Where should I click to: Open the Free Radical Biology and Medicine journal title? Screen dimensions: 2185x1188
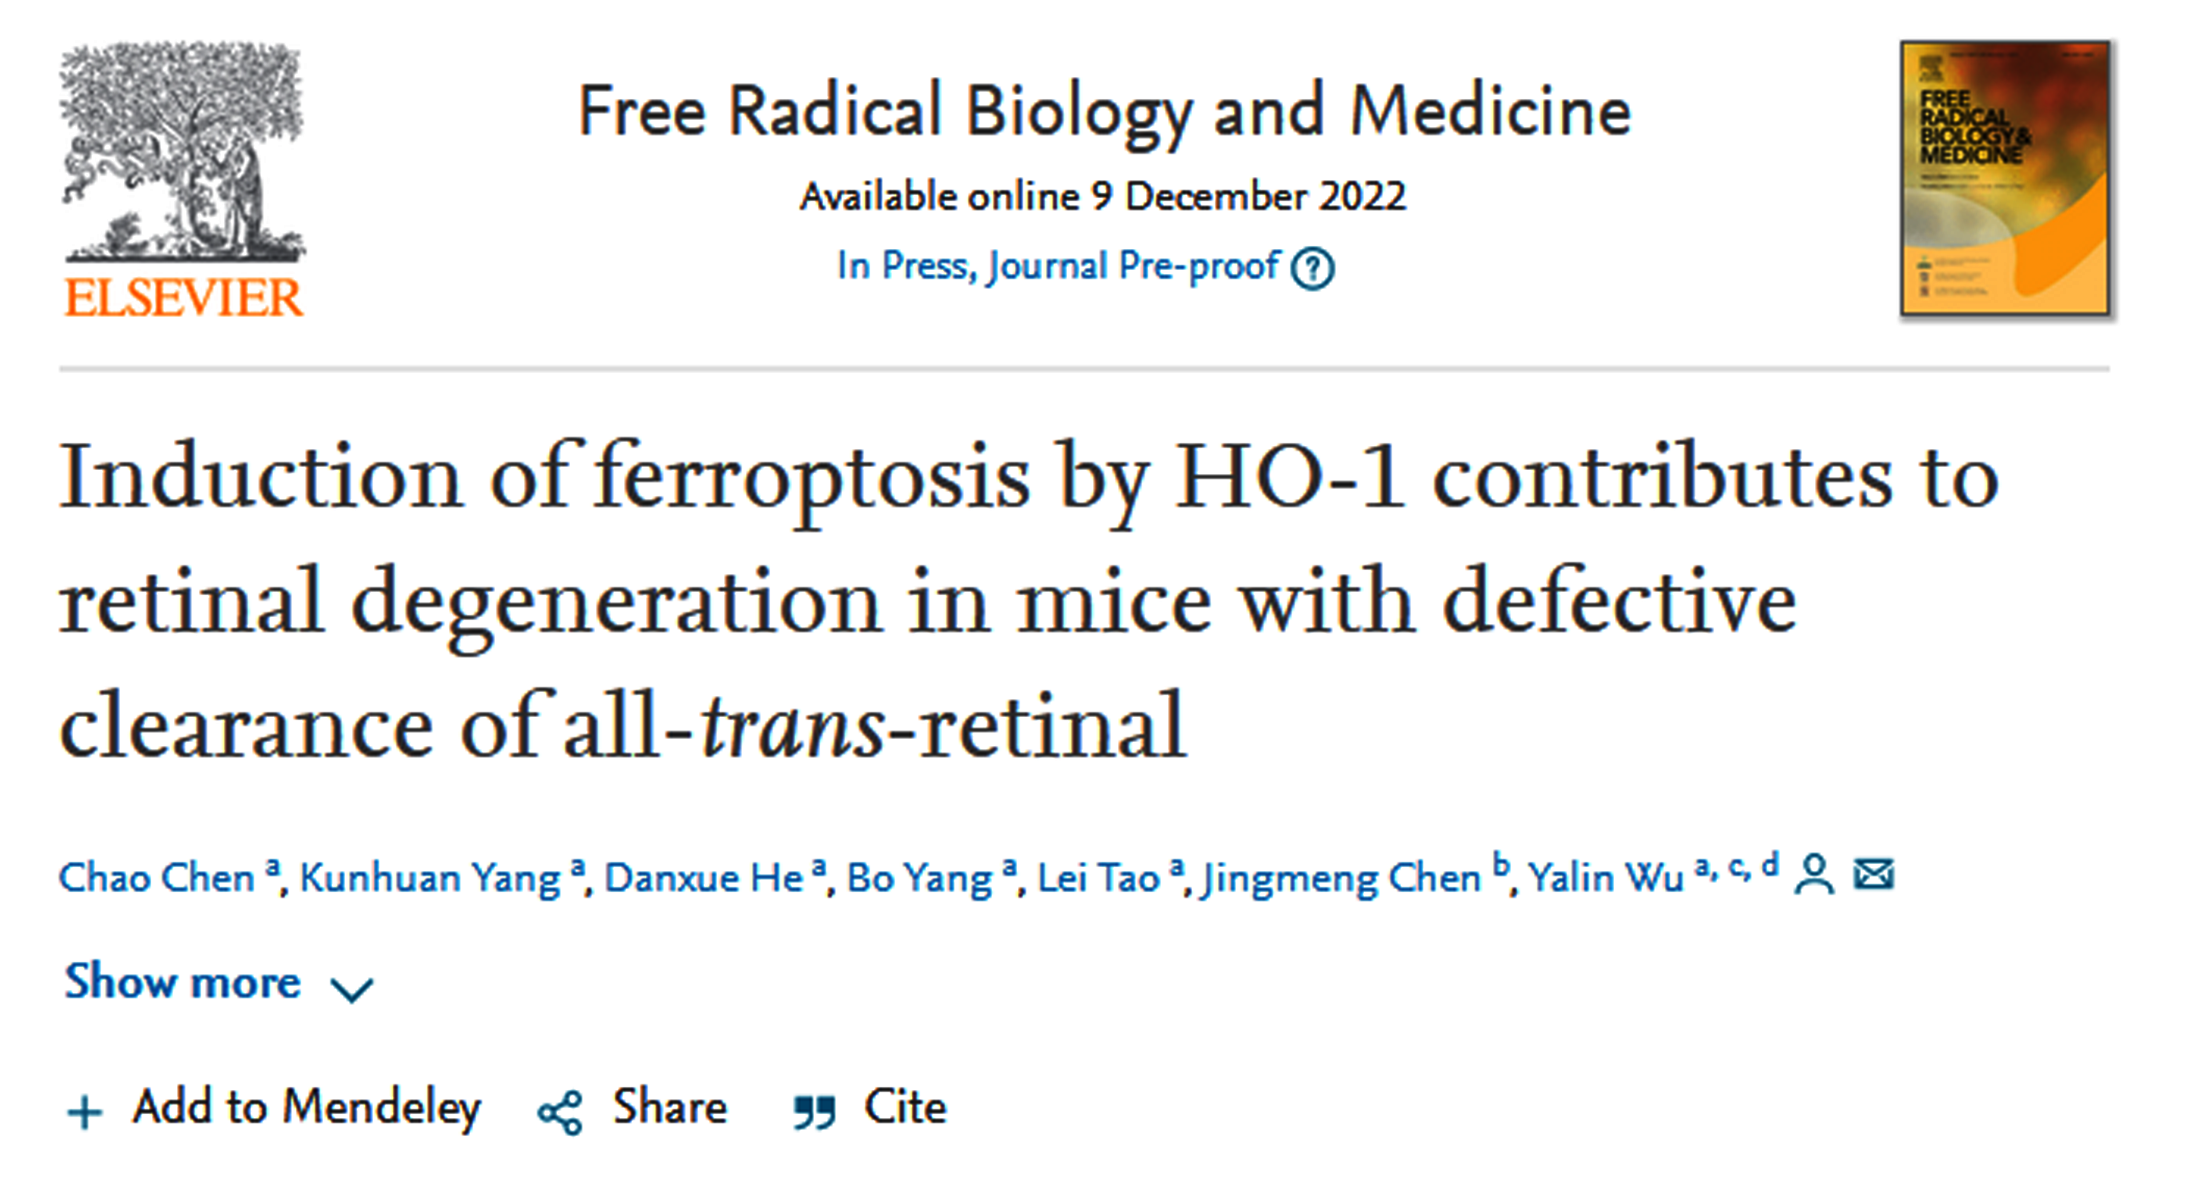(x=1104, y=111)
